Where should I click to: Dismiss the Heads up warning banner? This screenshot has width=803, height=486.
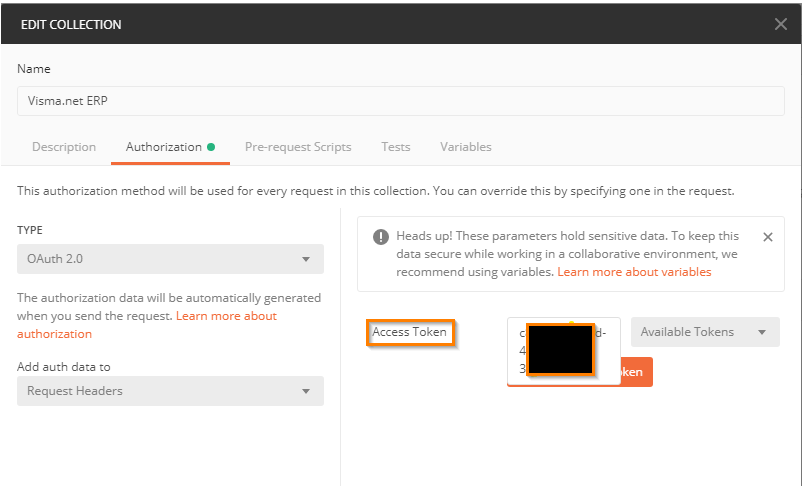pos(768,237)
